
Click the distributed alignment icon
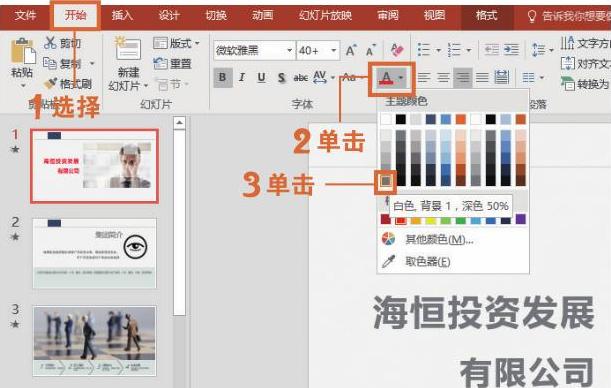click(502, 78)
